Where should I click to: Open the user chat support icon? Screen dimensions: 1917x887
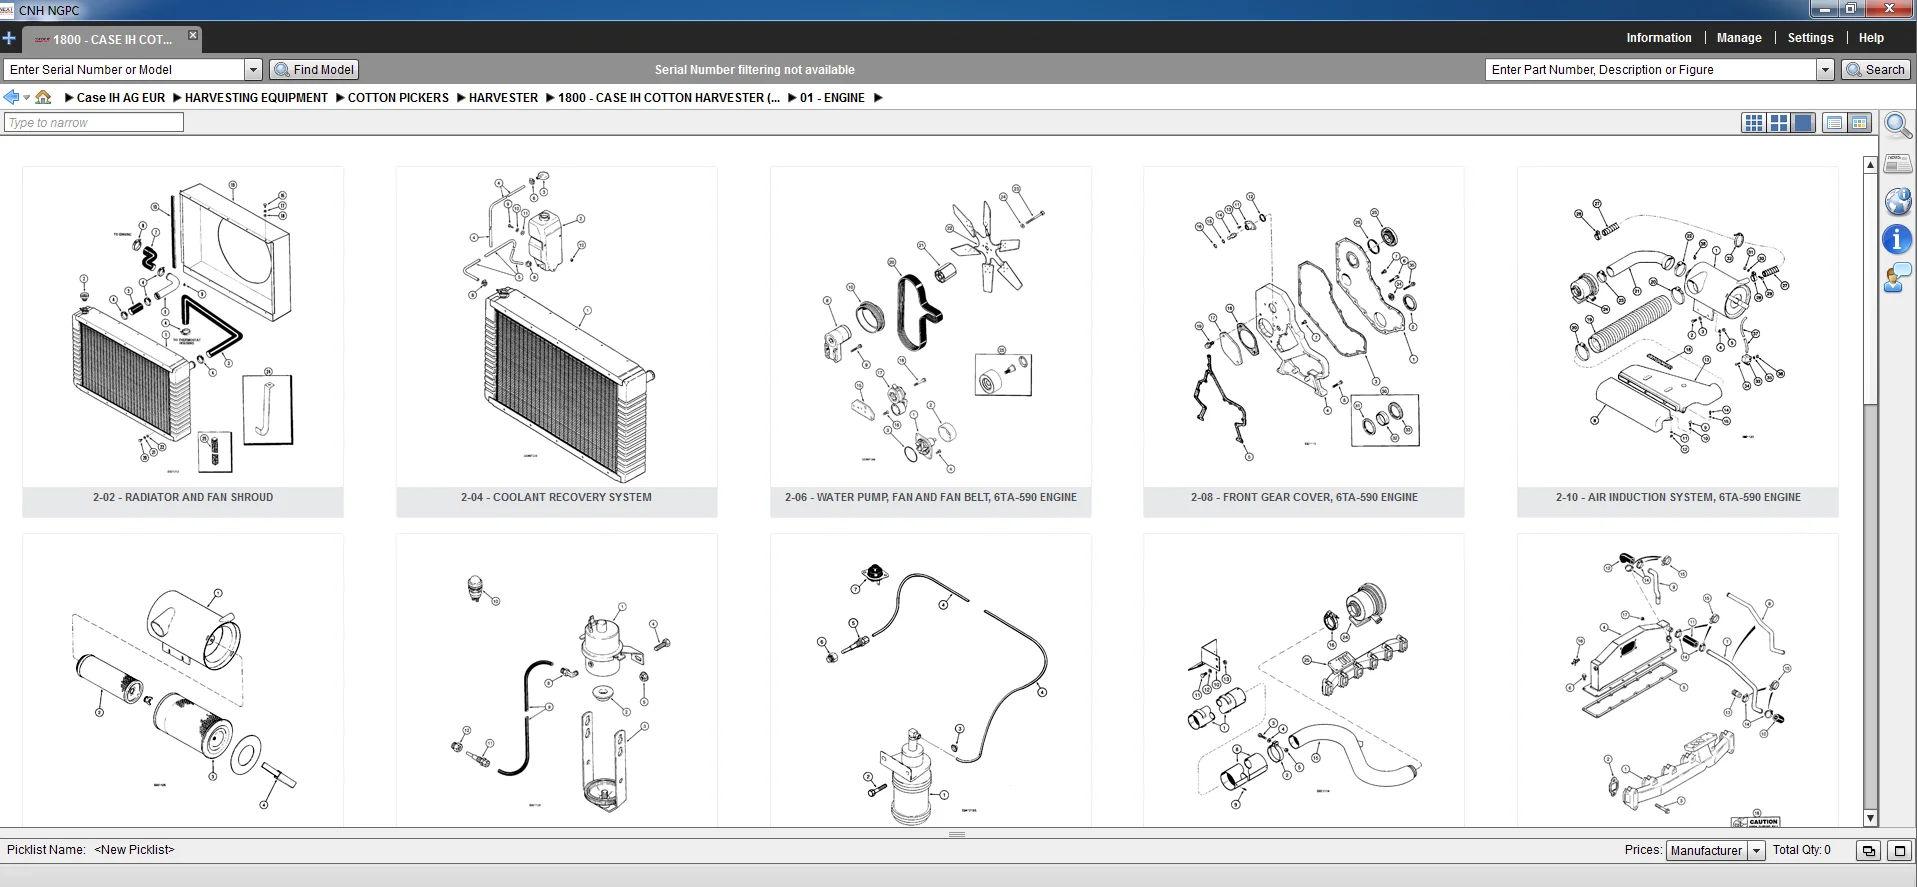(1897, 278)
